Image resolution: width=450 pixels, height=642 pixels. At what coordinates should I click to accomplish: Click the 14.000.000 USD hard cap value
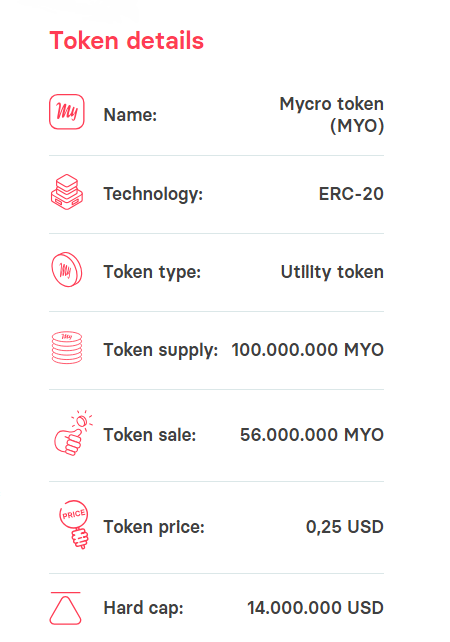[x=315, y=608]
